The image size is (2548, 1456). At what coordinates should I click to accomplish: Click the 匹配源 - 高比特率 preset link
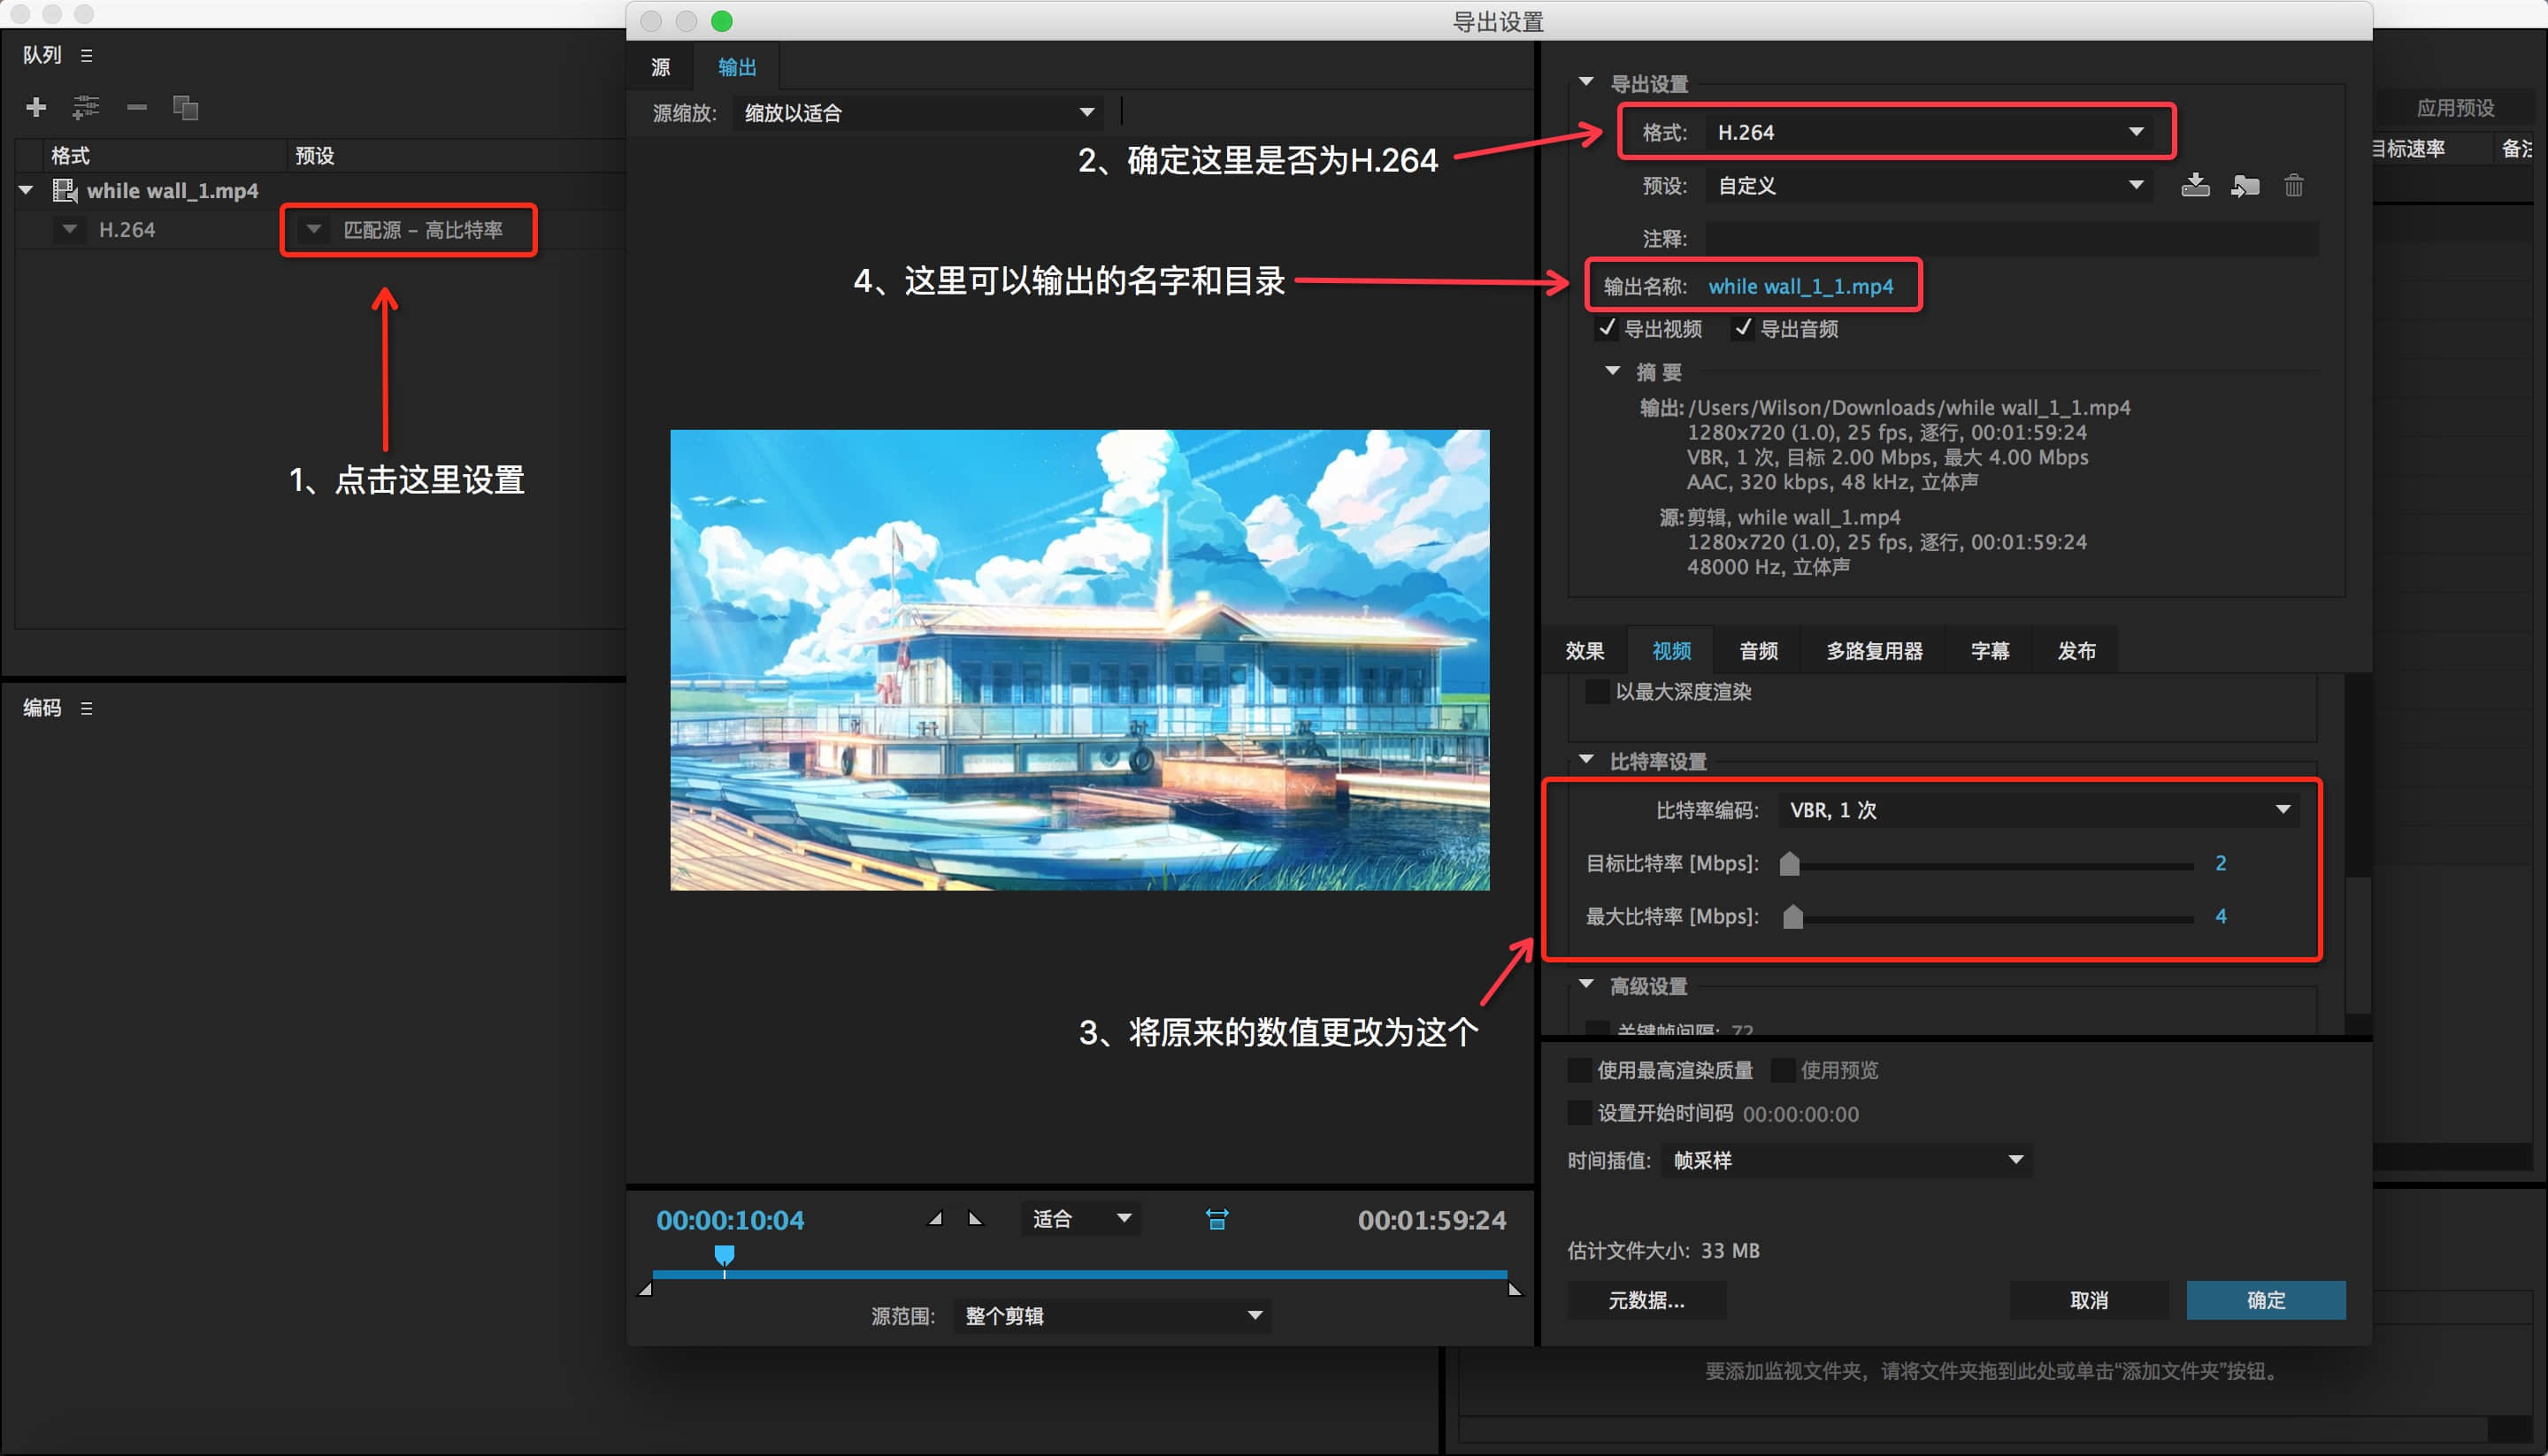pos(423,230)
